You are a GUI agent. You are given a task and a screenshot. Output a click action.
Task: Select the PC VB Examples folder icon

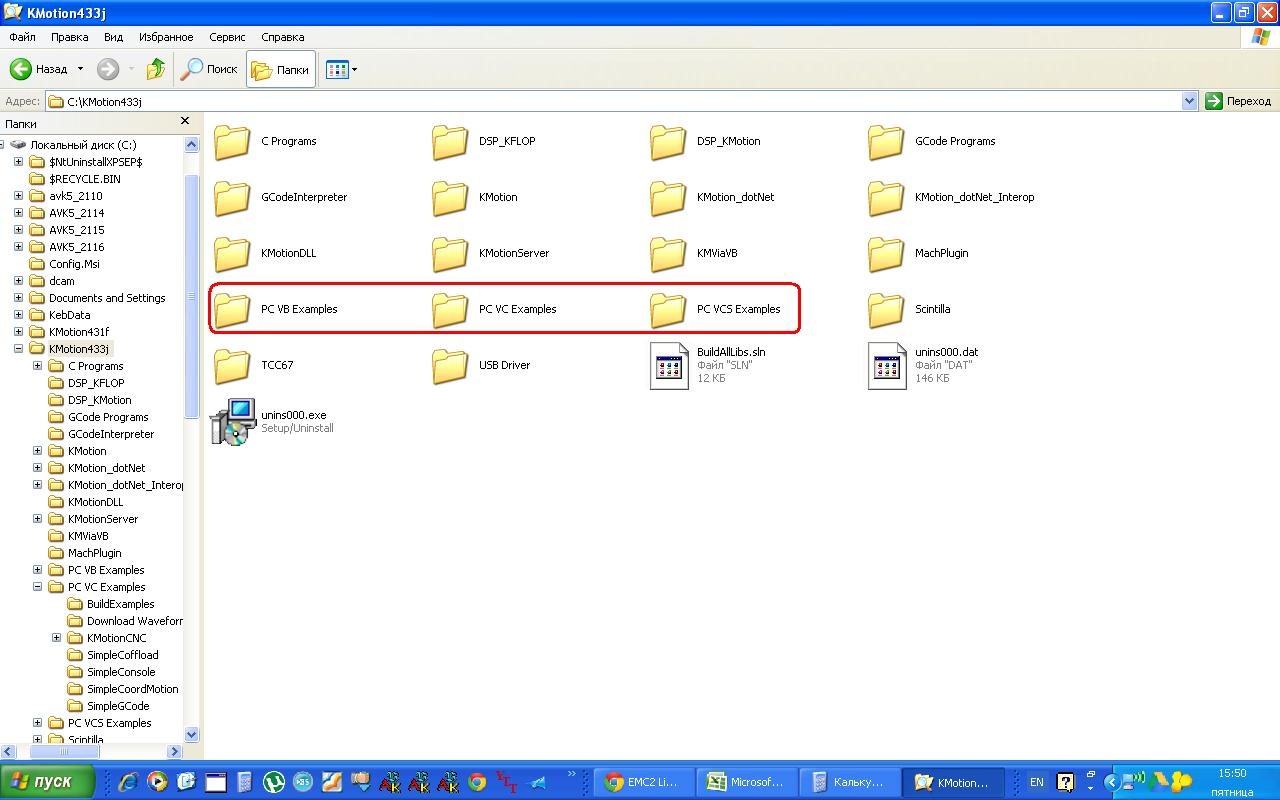(232, 310)
